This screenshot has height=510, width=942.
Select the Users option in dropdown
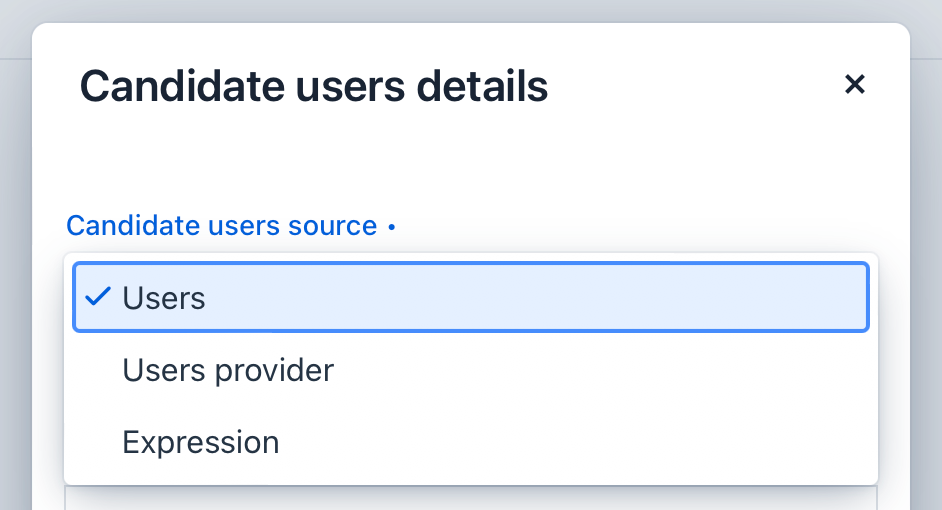coord(470,298)
